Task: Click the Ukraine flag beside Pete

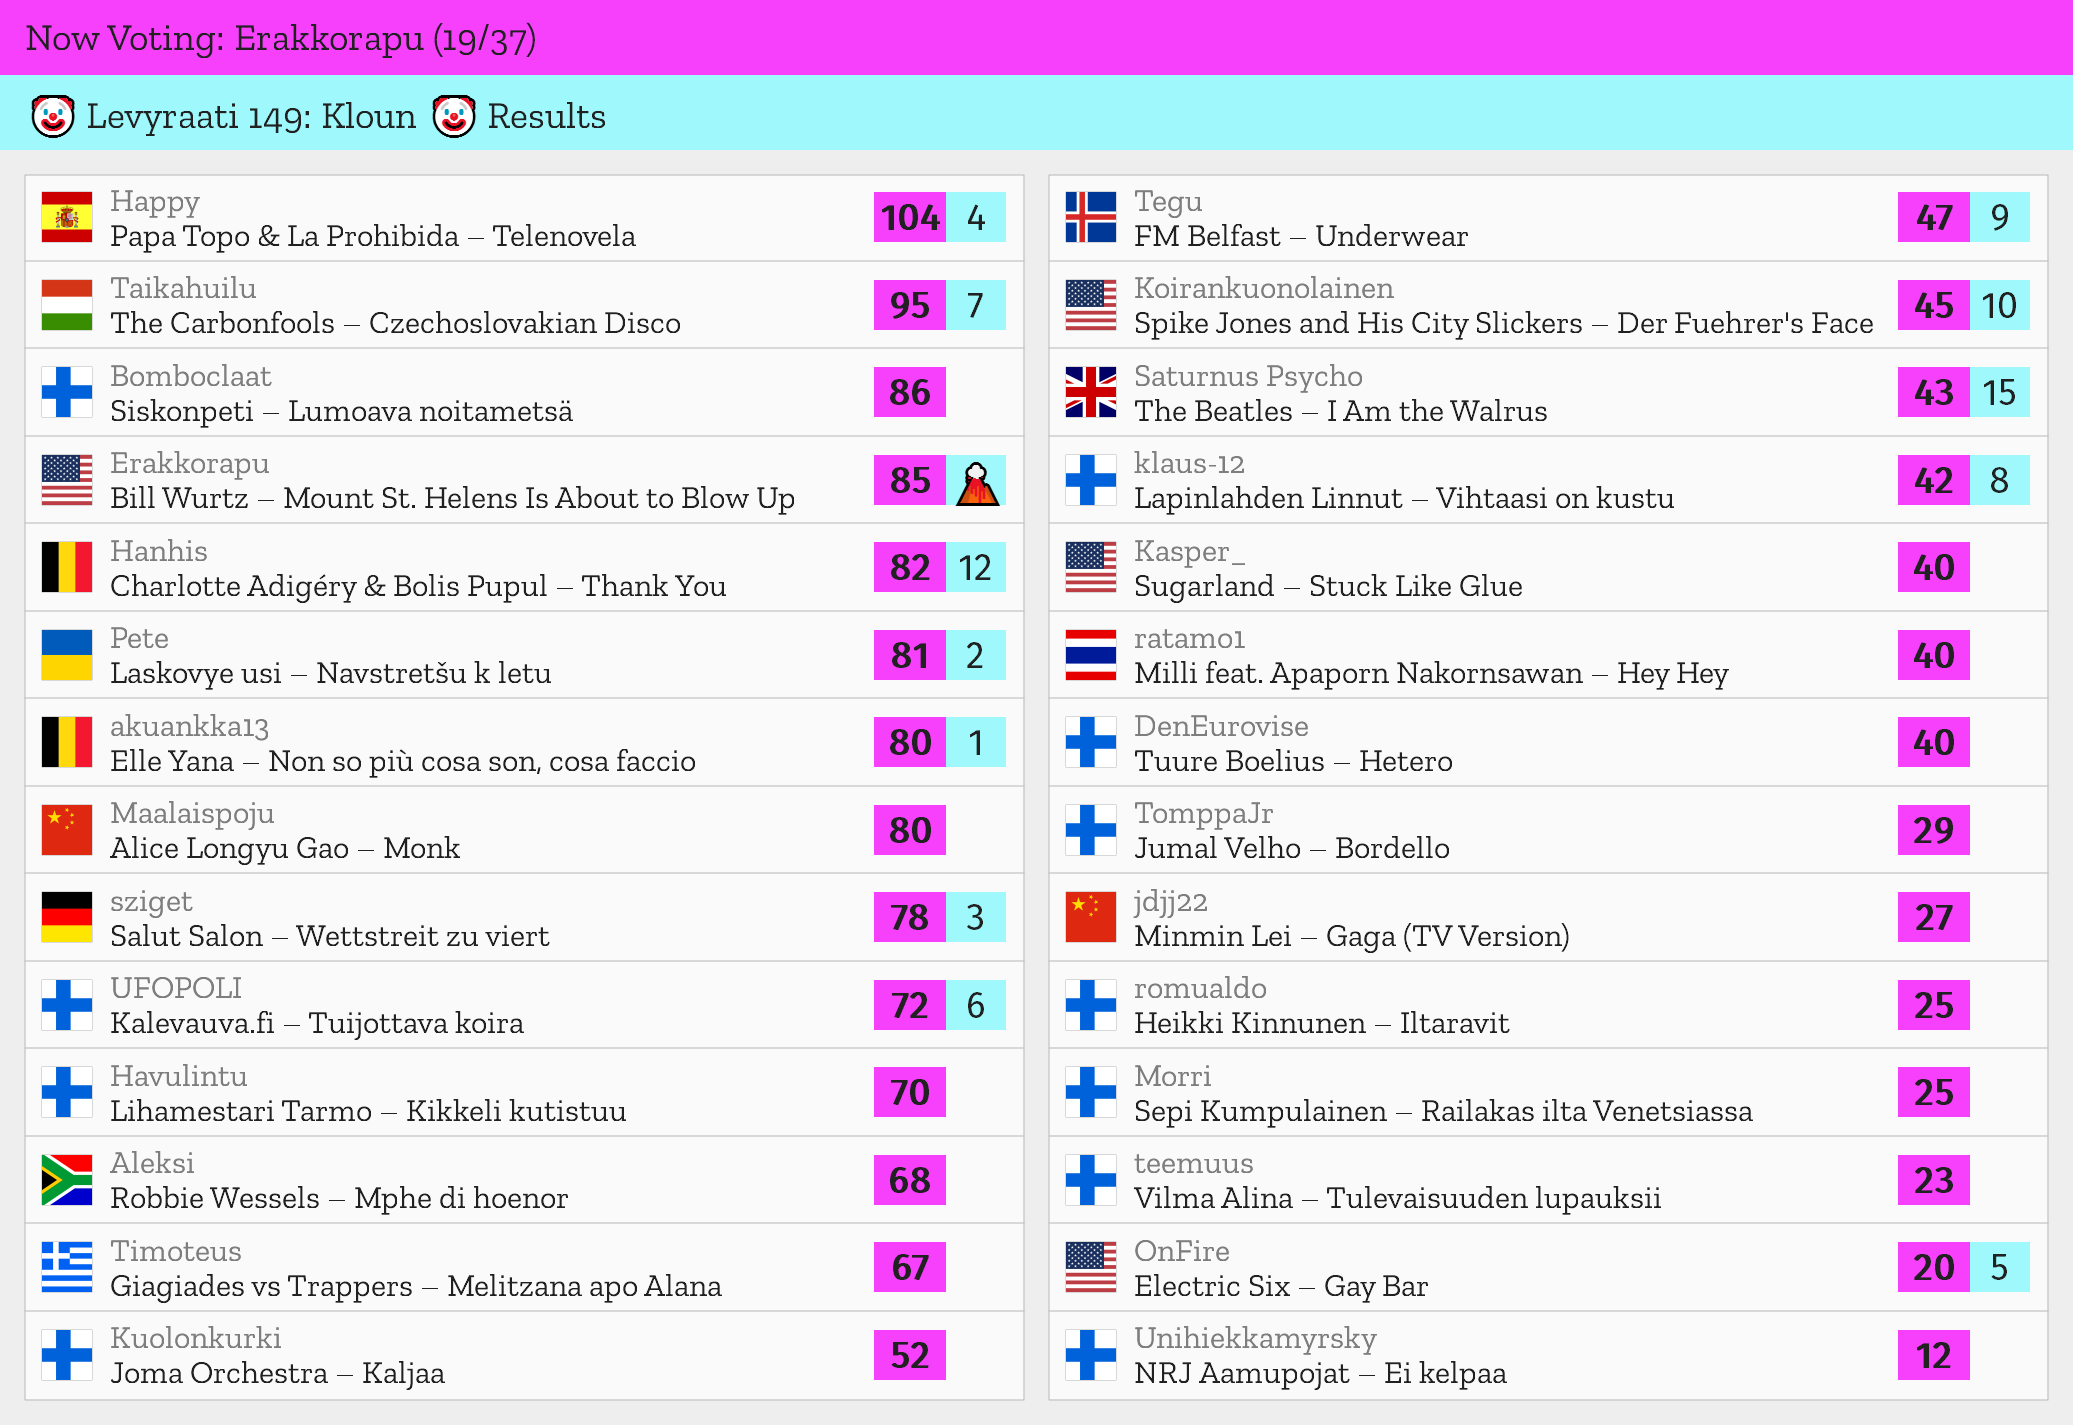Action: click(x=66, y=655)
